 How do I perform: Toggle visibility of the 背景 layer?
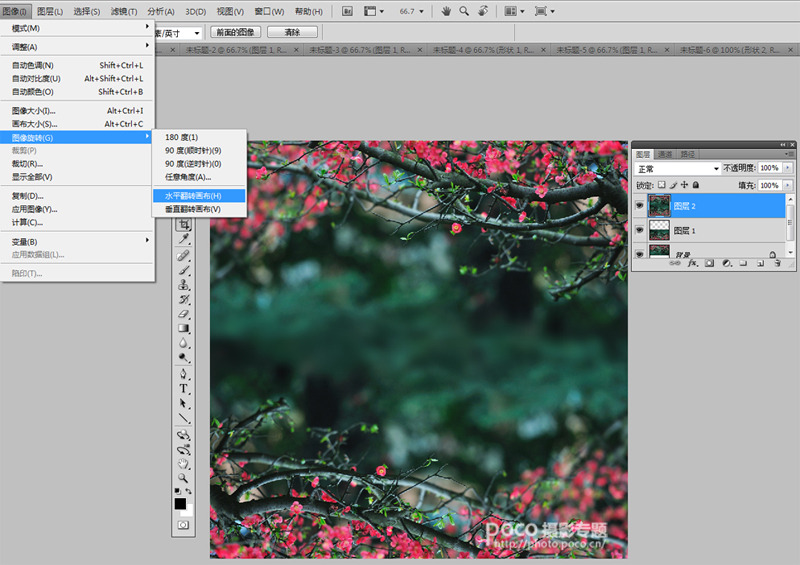(x=639, y=254)
